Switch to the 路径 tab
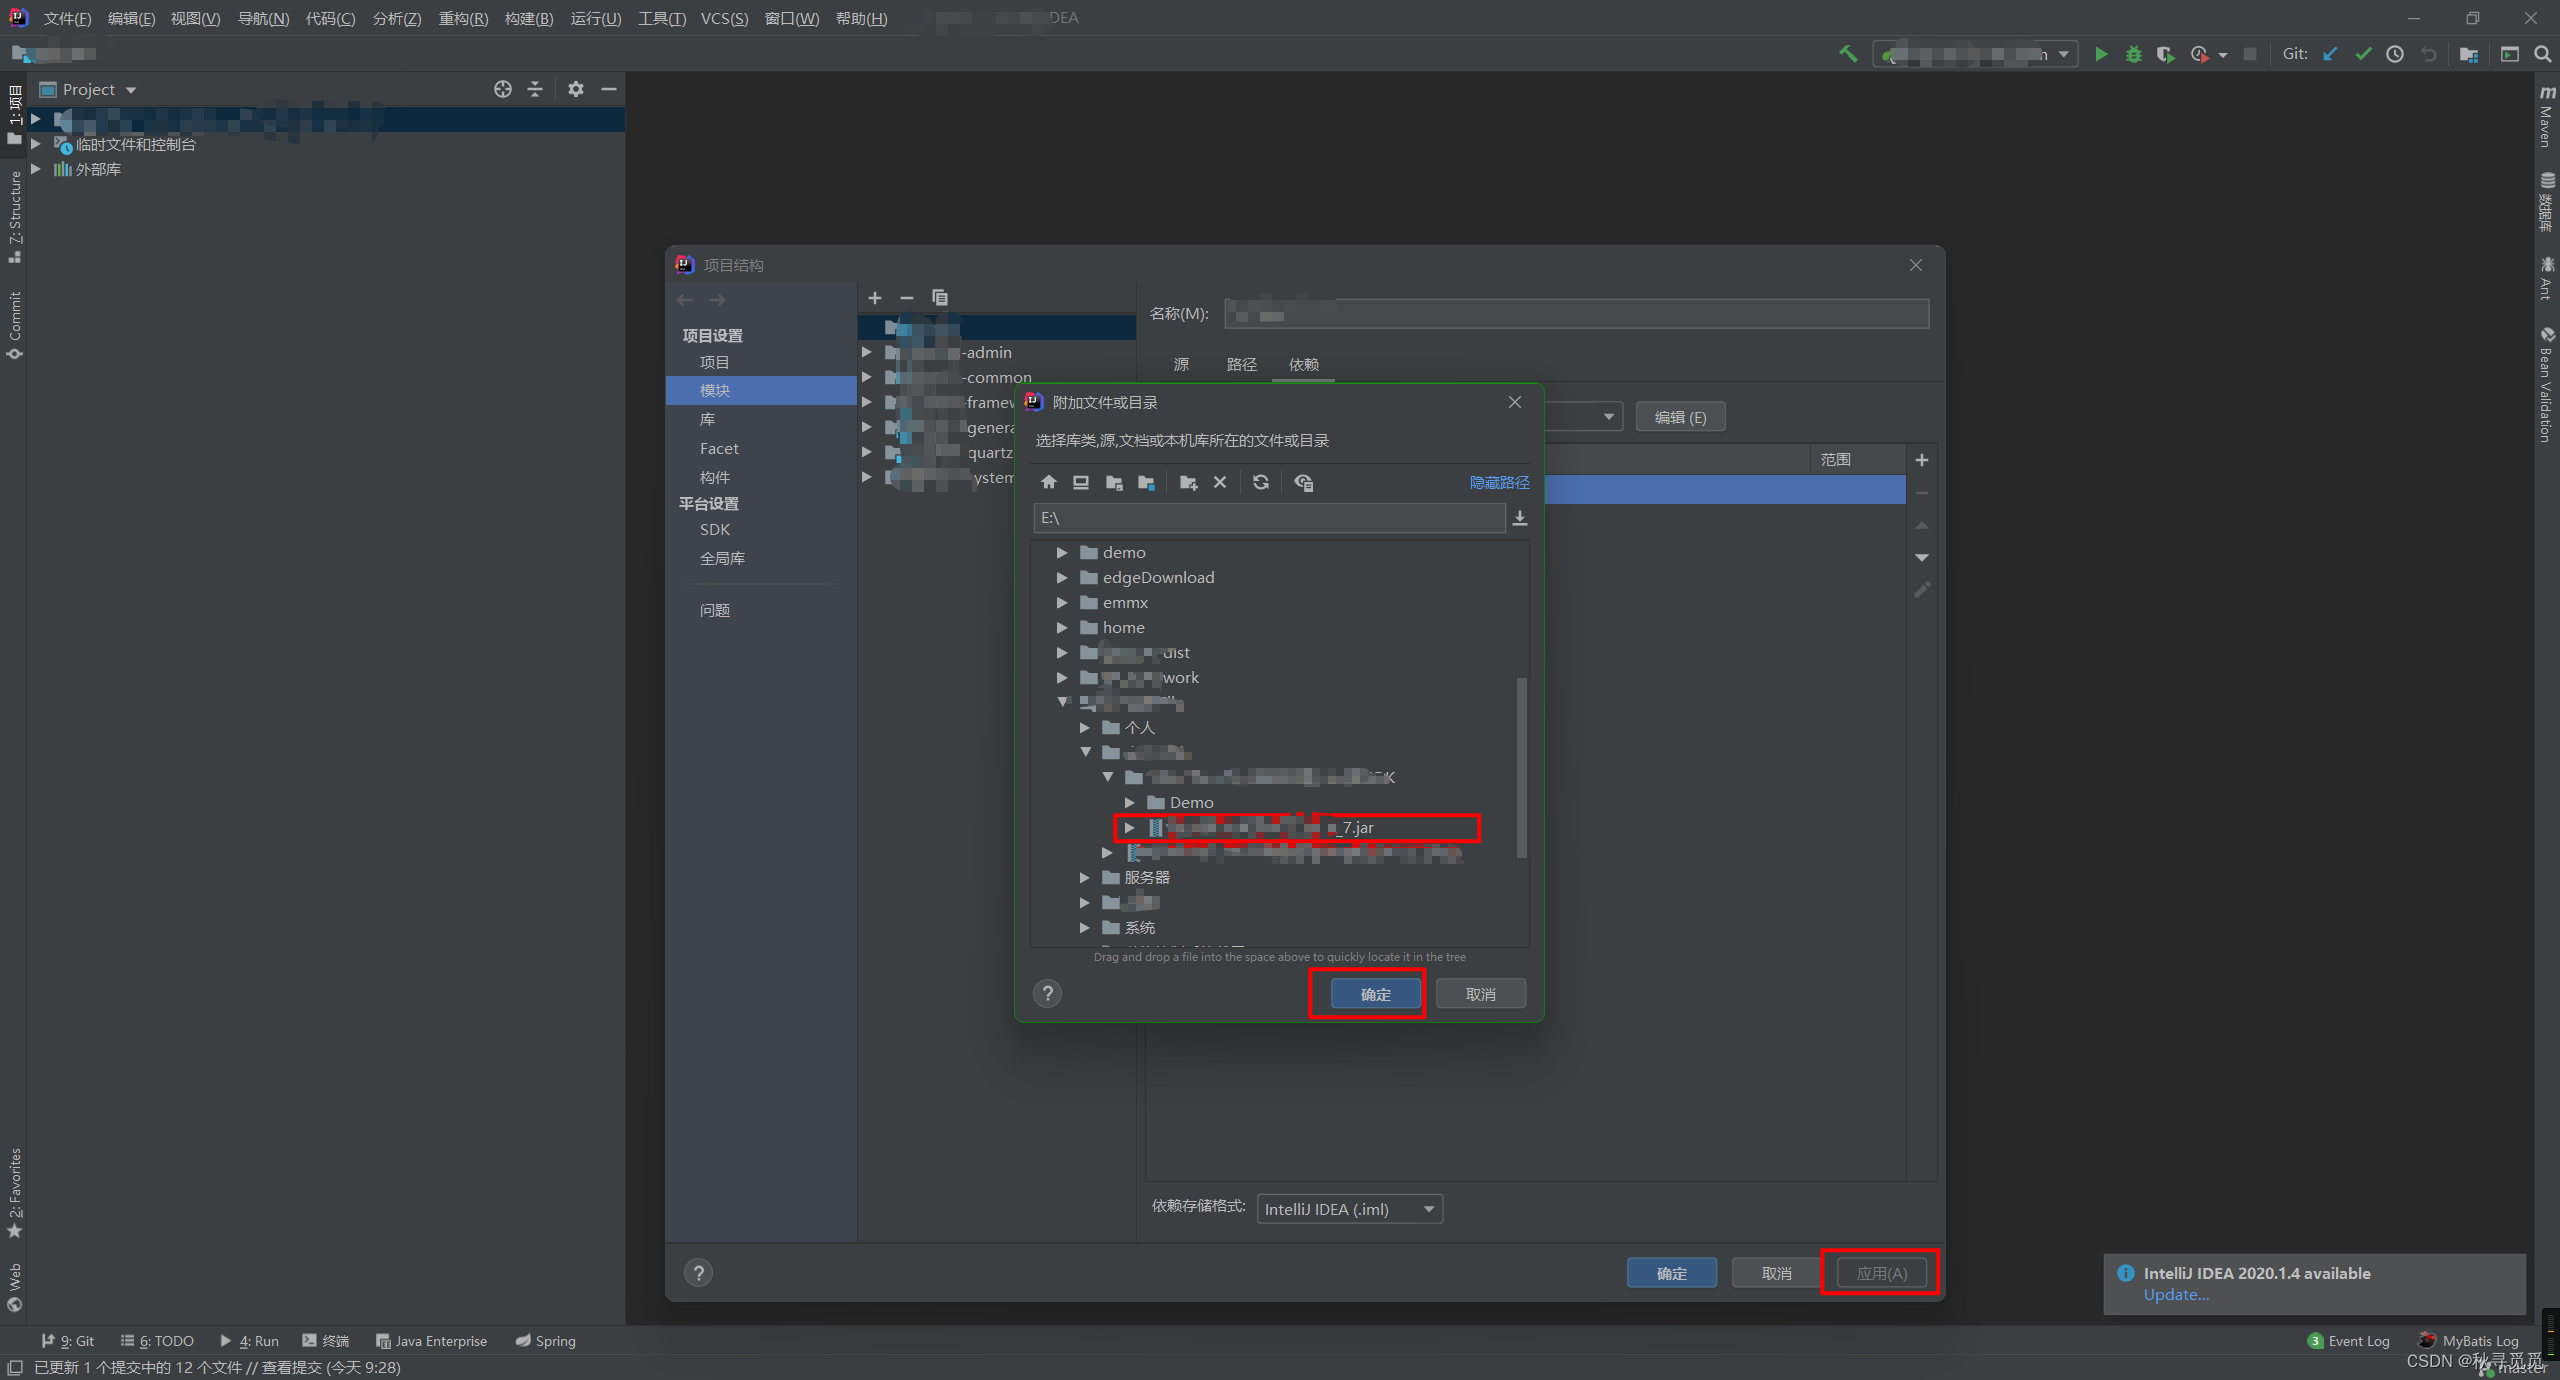 point(1241,365)
